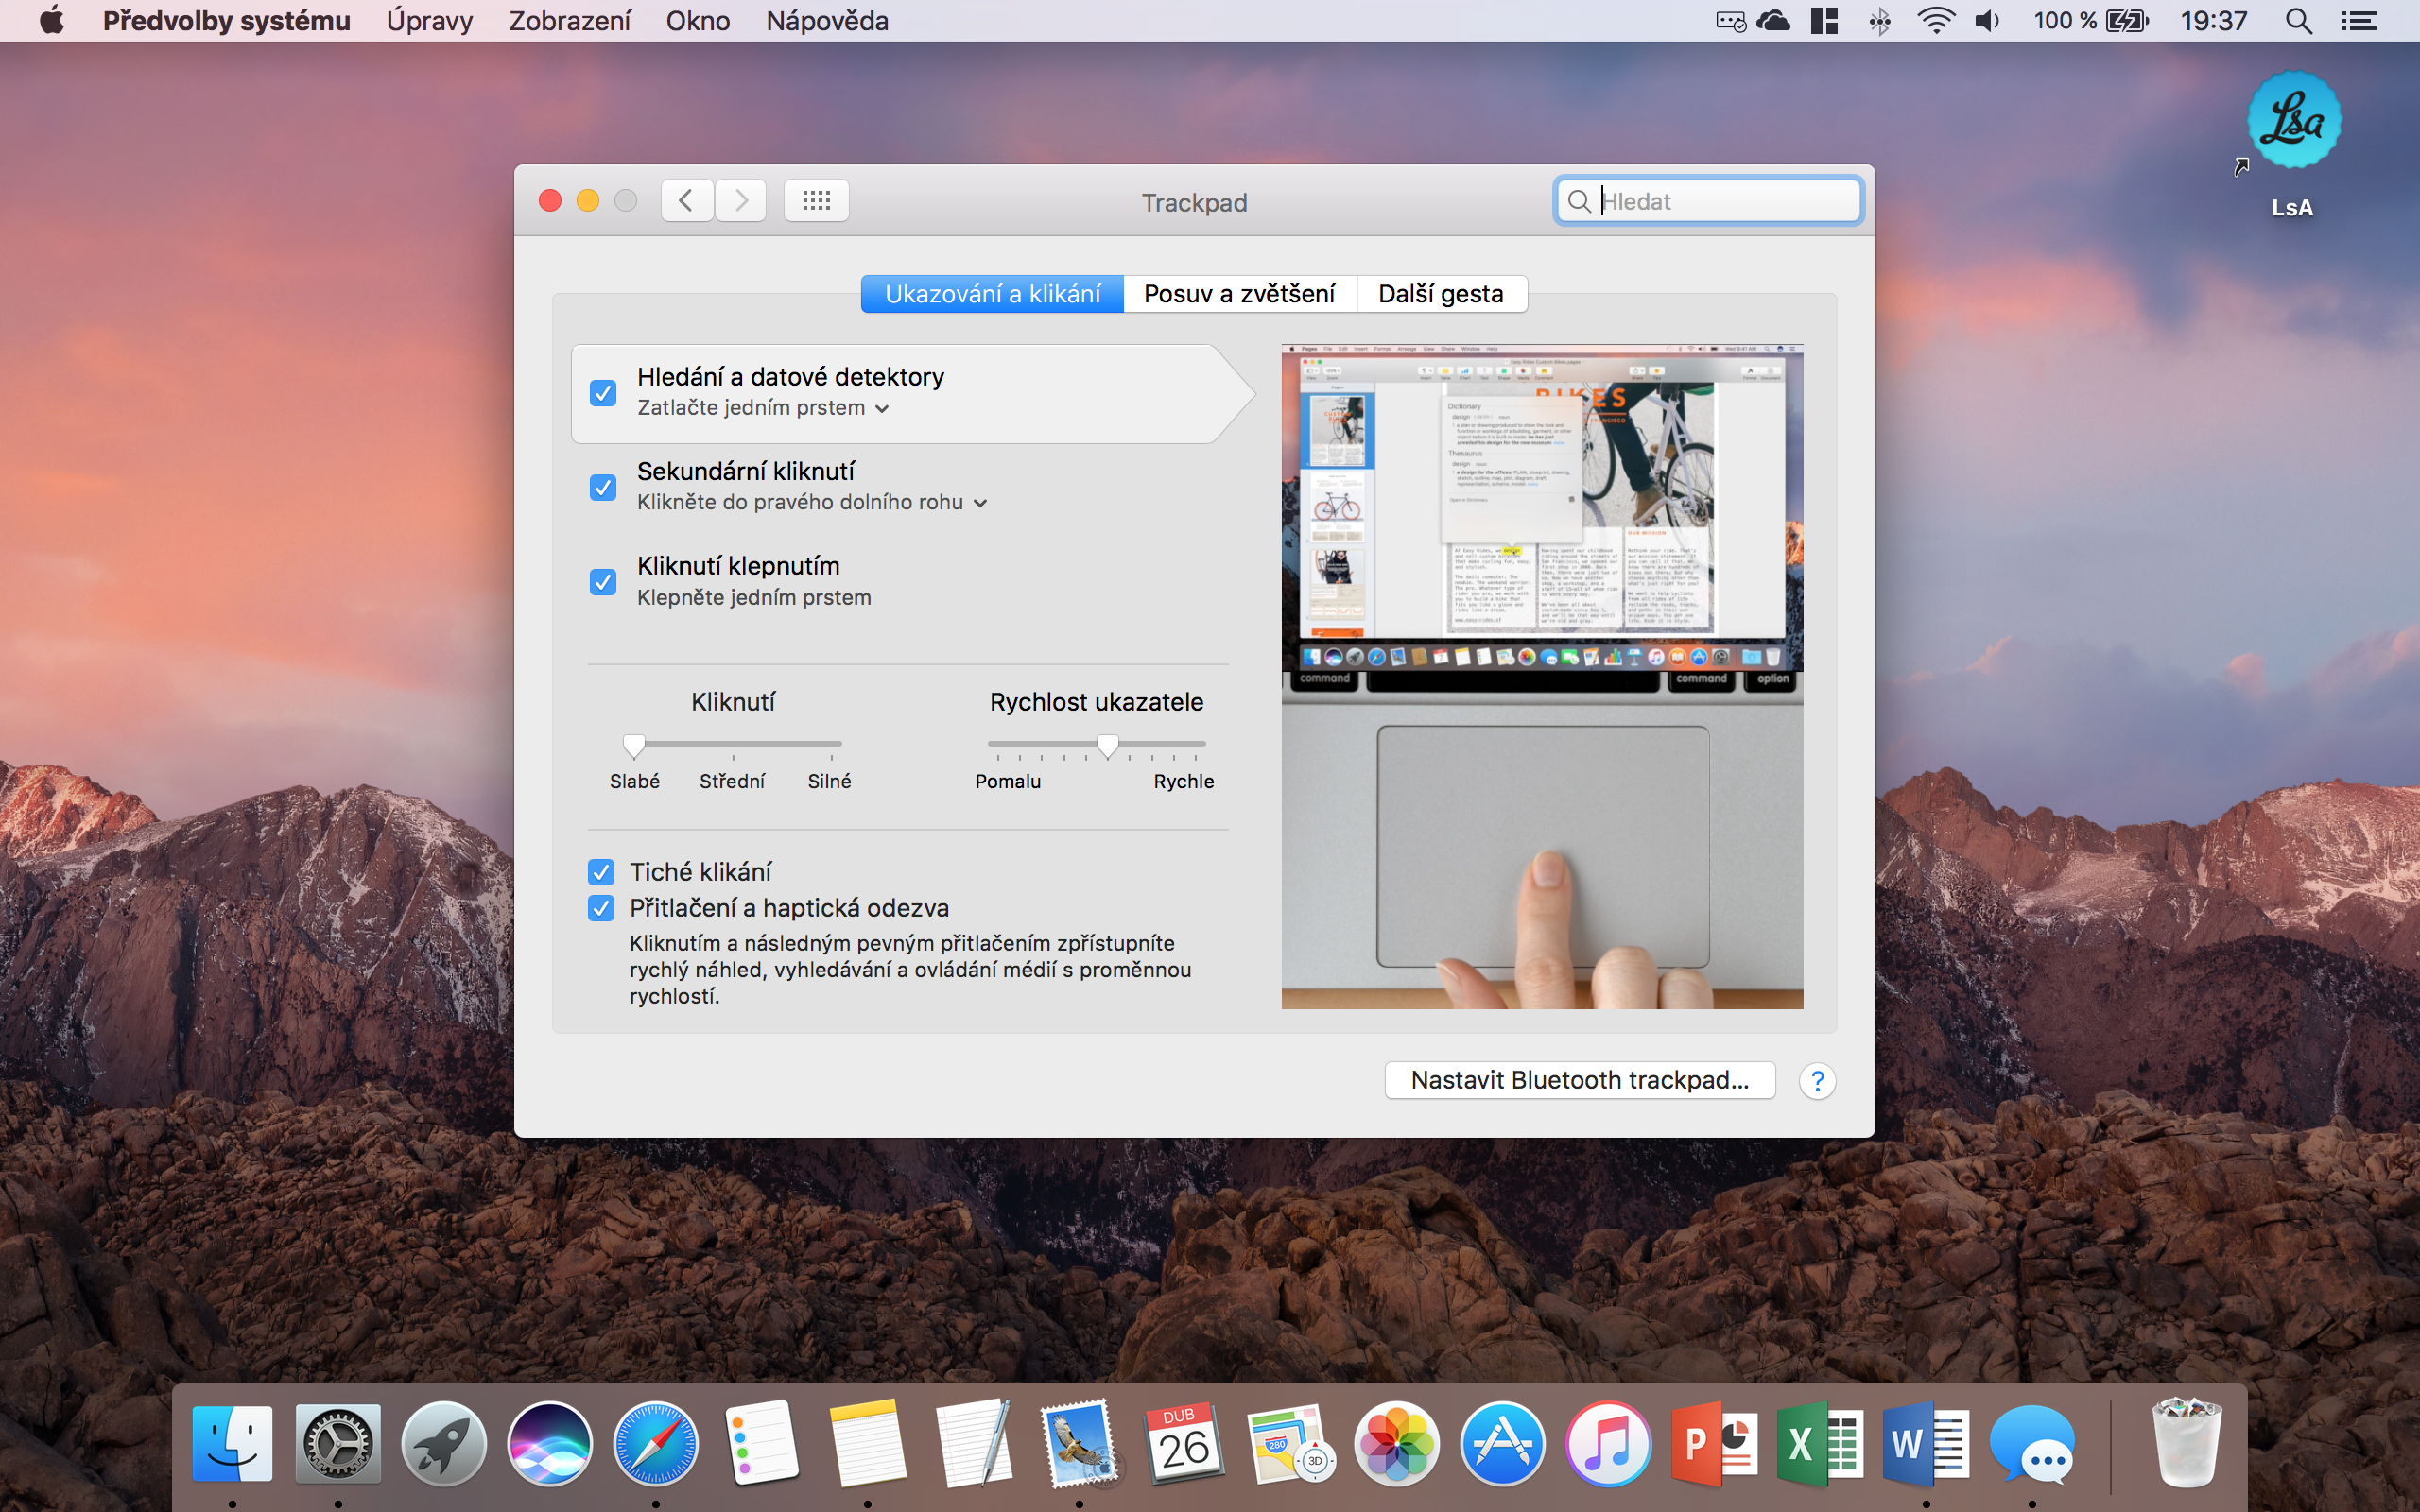
Task: Disable Přitlačení a haptická odezva checkbox
Action: pos(601,908)
